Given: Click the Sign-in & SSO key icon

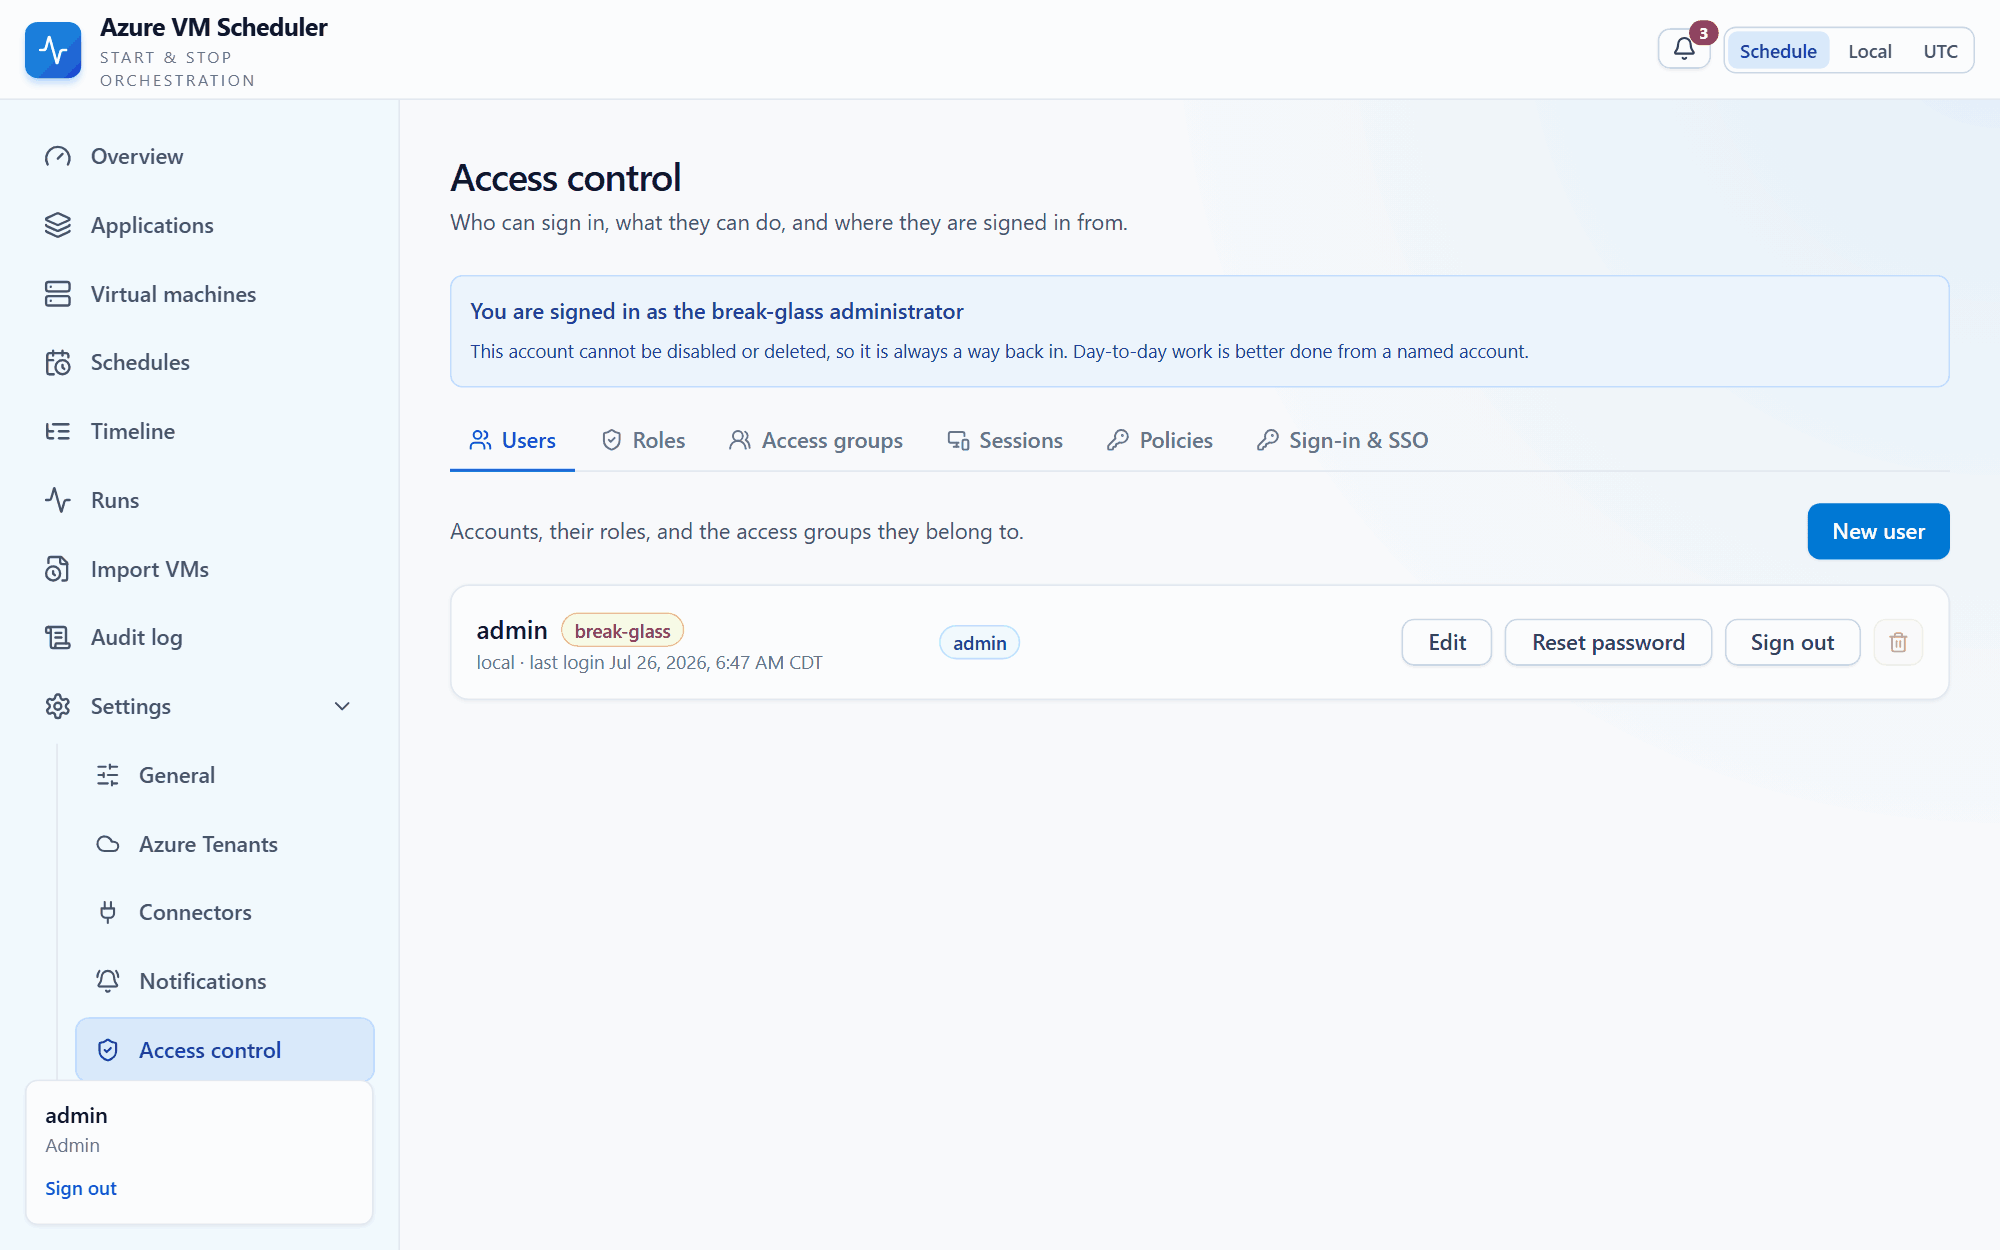Looking at the screenshot, I should tap(1268, 440).
